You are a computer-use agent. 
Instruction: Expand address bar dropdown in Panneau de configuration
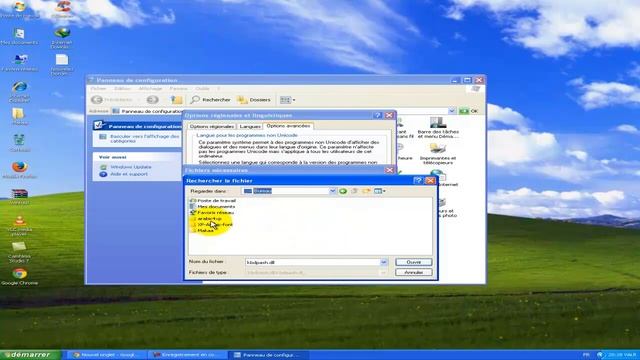coord(452,111)
